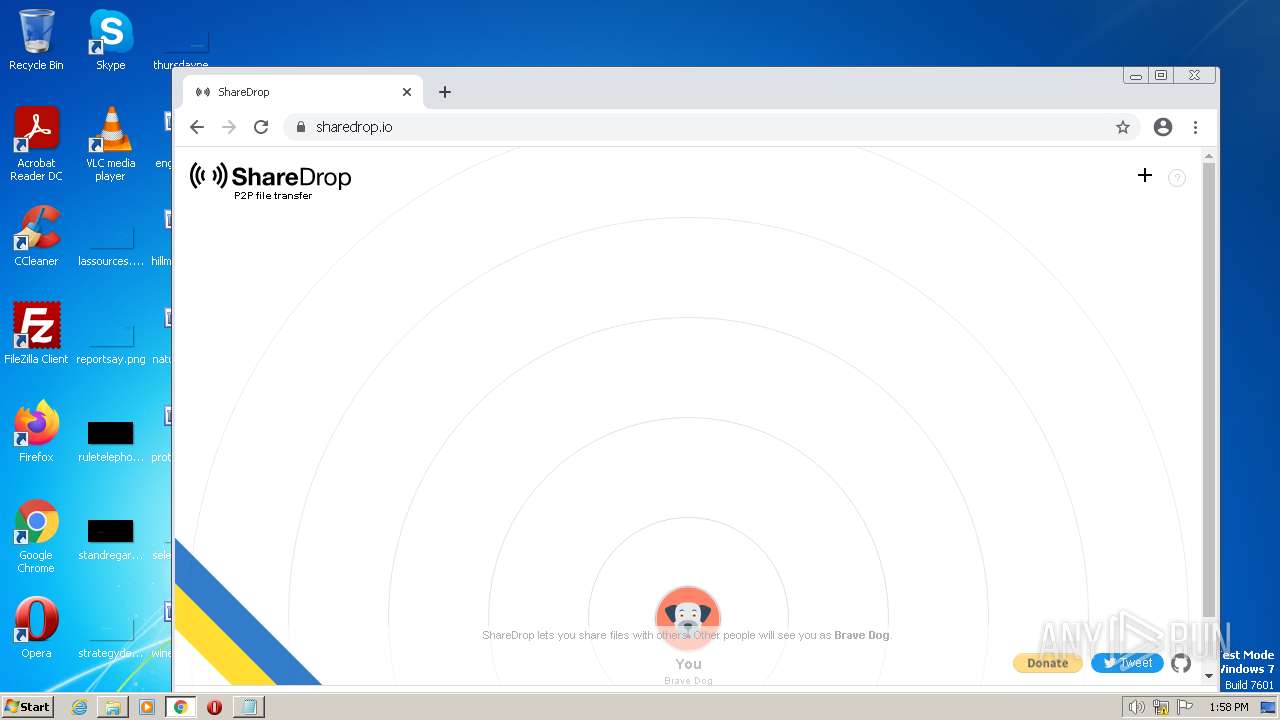The width and height of the screenshot is (1280, 720).
Task: Open Acrobat Reader DC shortcut
Action: pos(36,144)
